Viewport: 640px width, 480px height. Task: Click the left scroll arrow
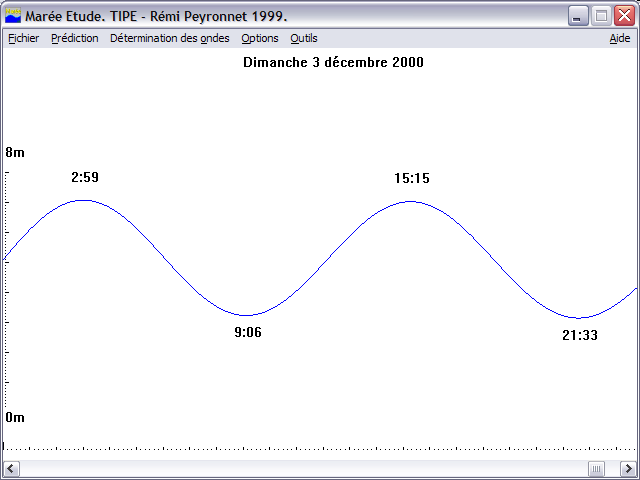(11, 468)
